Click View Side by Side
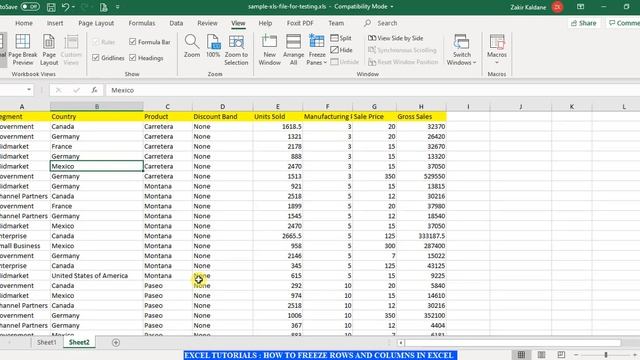 tap(396, 38)
